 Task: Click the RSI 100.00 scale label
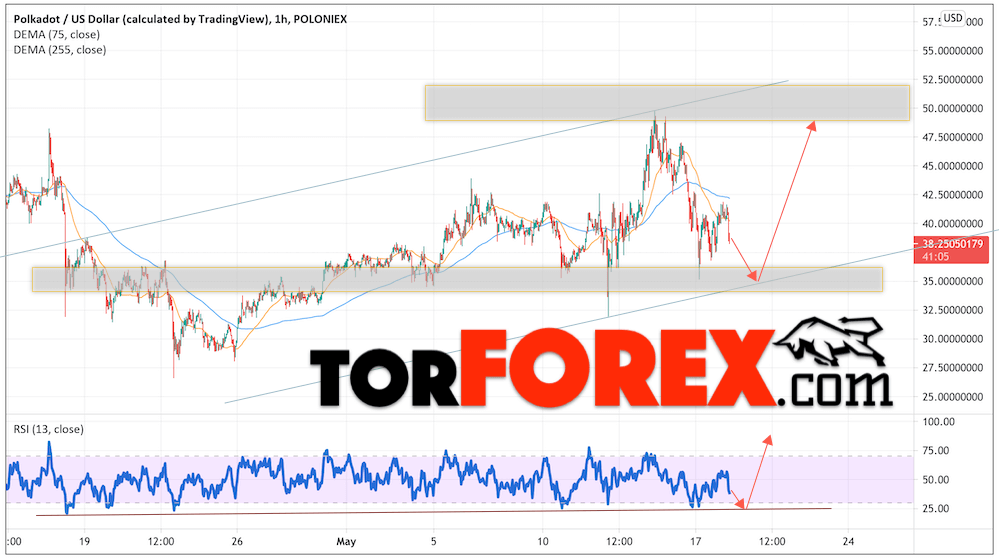point(938,422)
